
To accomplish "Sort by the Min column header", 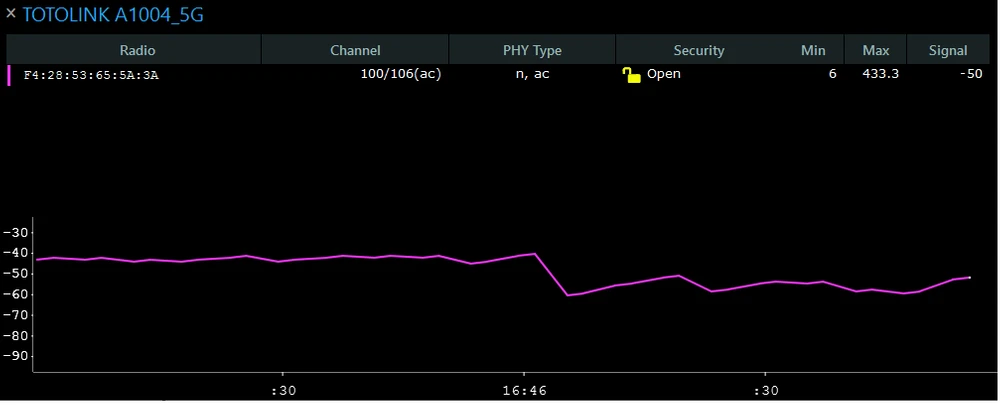I will (813, 50).
